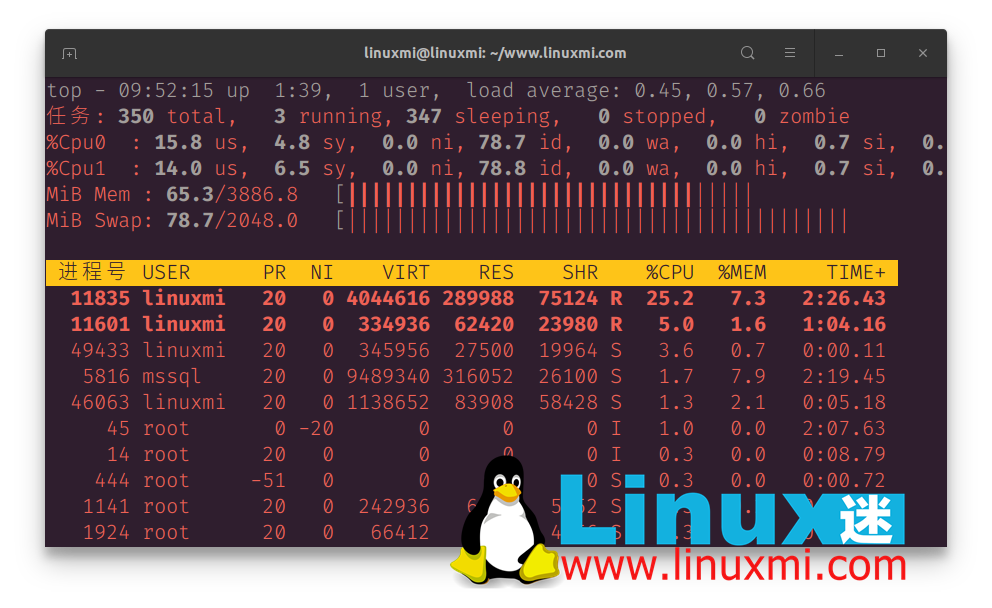
Task: Click the MiB Swap usage bar
Action: (592, 221)
